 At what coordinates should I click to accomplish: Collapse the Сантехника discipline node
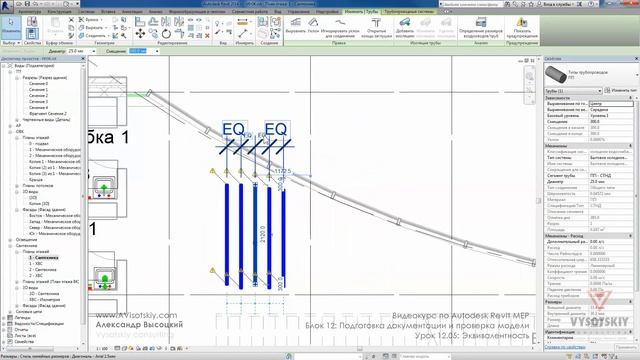(x=11, y=246)
